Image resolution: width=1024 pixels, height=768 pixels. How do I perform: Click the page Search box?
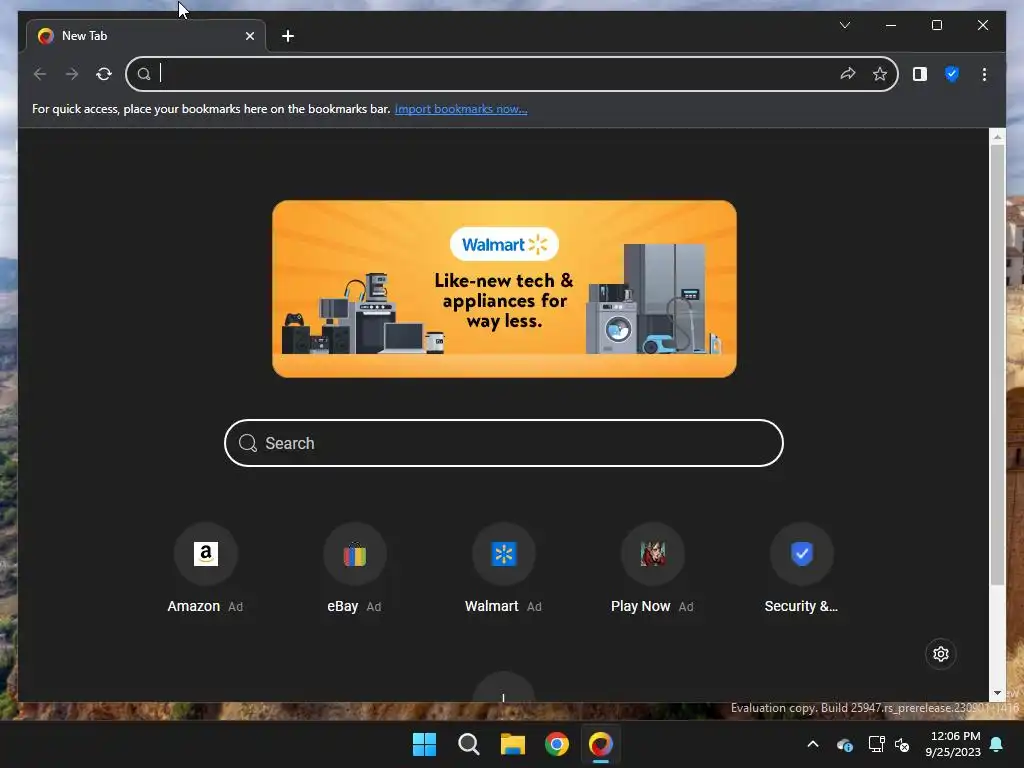pyautogui.click(x=504, y=443)
